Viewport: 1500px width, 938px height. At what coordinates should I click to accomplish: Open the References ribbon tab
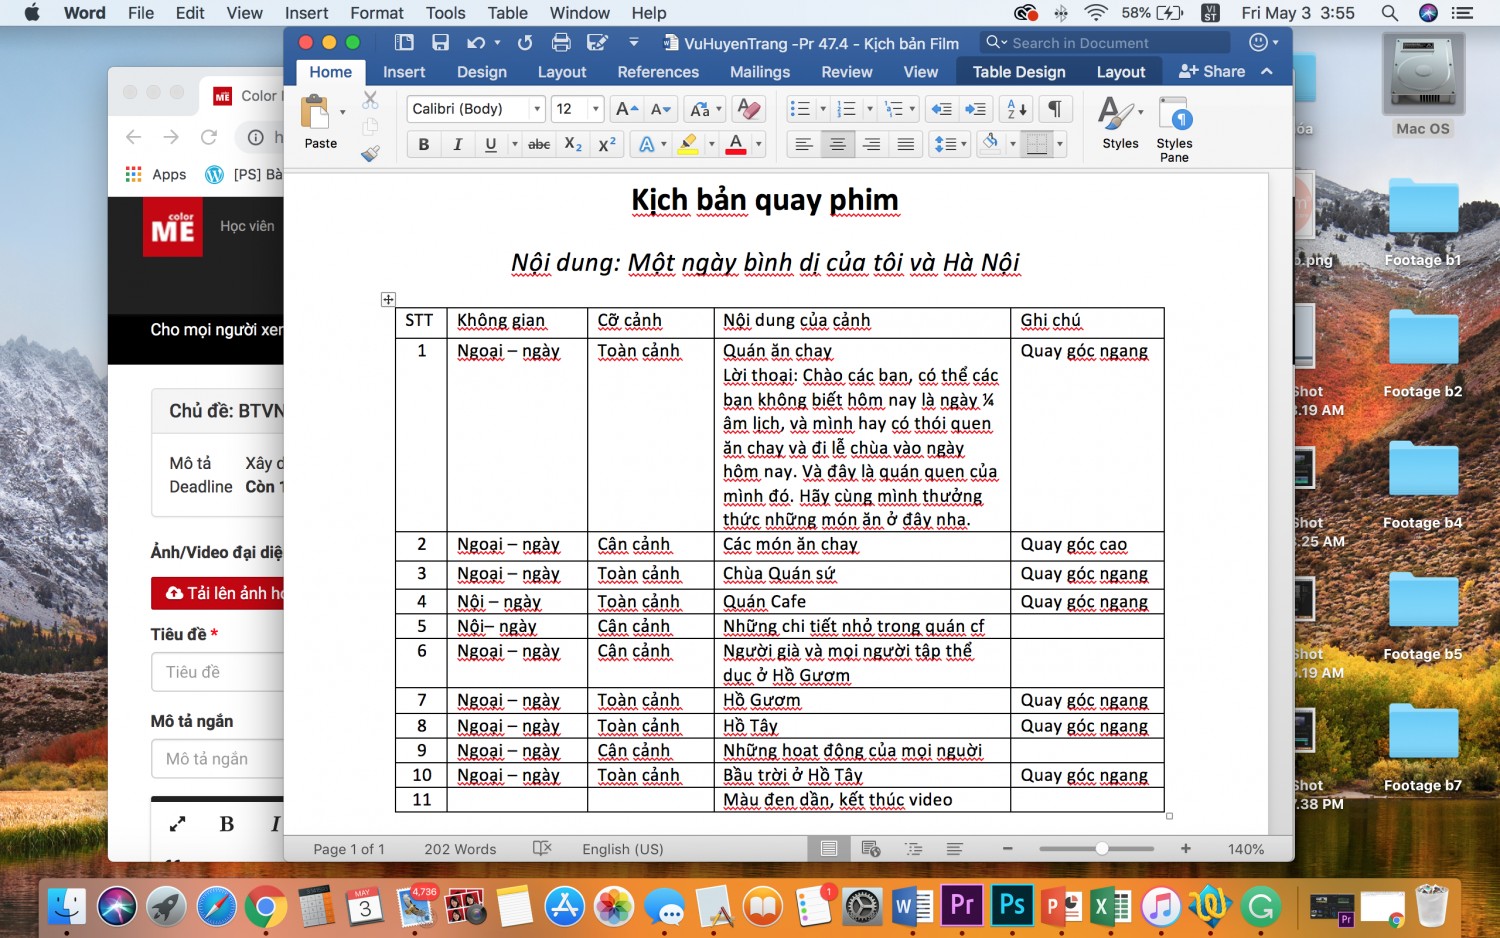(x=658, y=72)
